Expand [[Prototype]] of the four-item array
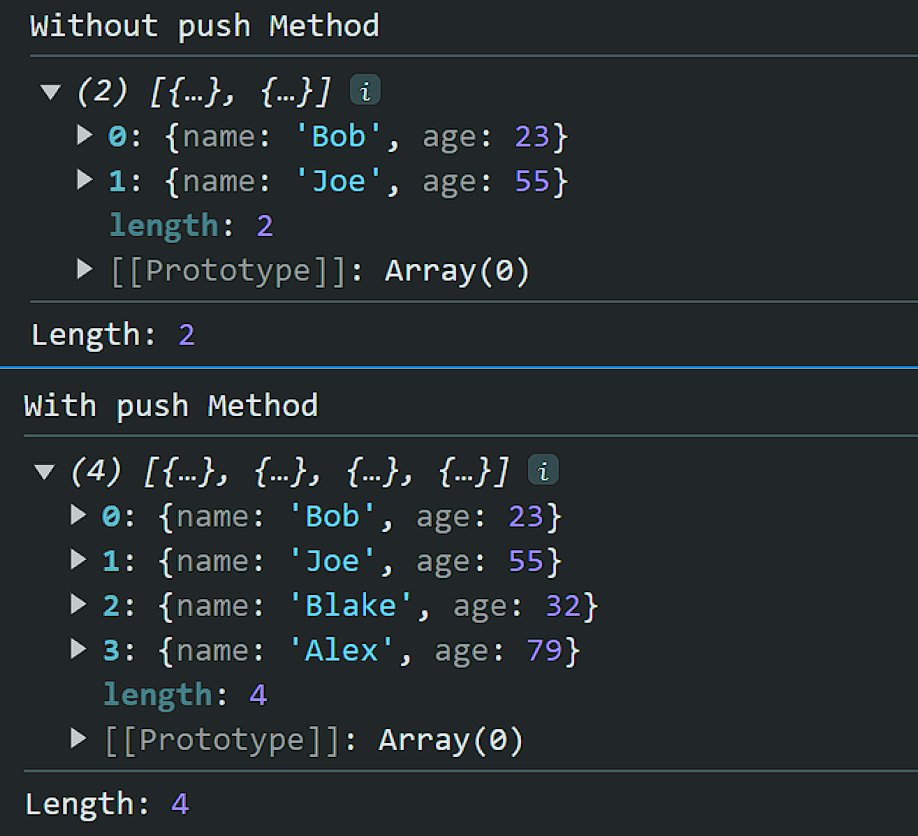 [79, 739]
